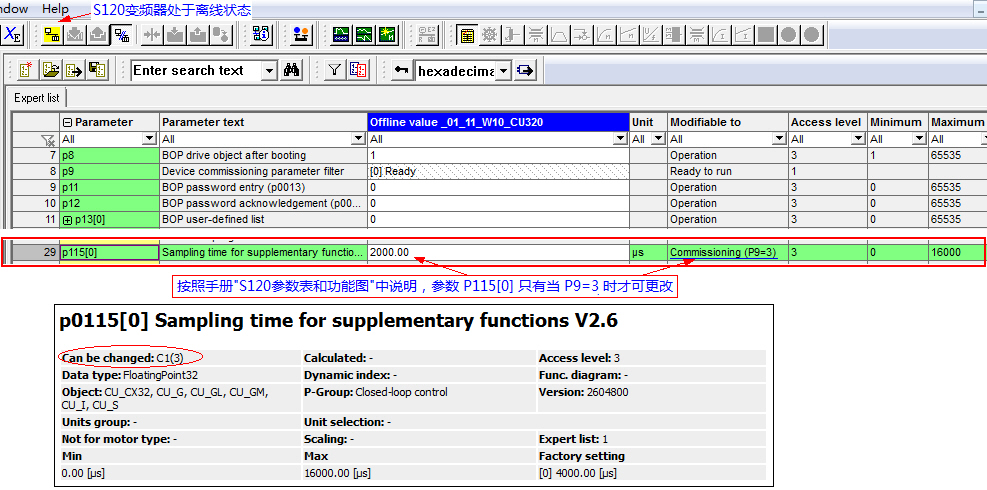Select the yellow expert list toolbar icon

(x=466, y=35)
